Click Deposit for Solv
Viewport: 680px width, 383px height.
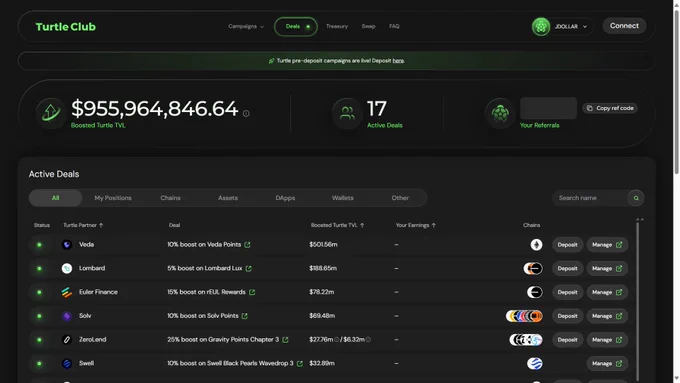point(567,316)
